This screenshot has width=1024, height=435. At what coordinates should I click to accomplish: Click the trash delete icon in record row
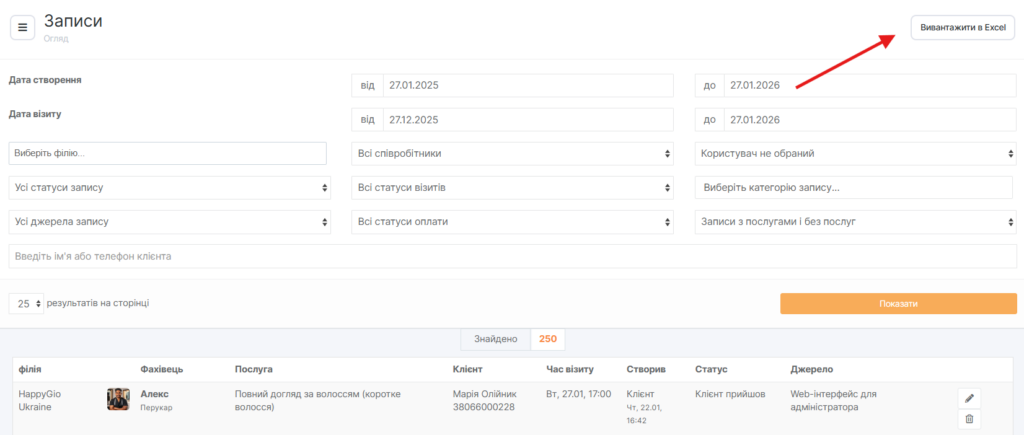coord(968,420)
